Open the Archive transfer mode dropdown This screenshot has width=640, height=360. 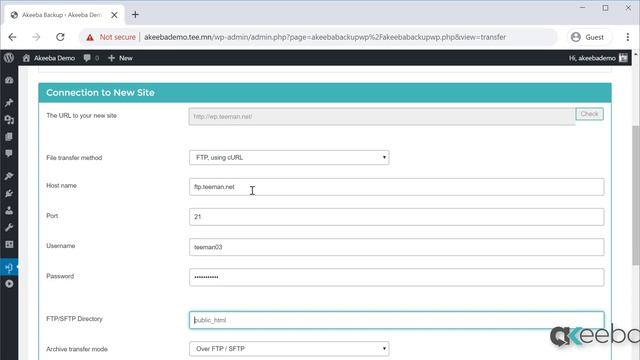coord(289,349)
